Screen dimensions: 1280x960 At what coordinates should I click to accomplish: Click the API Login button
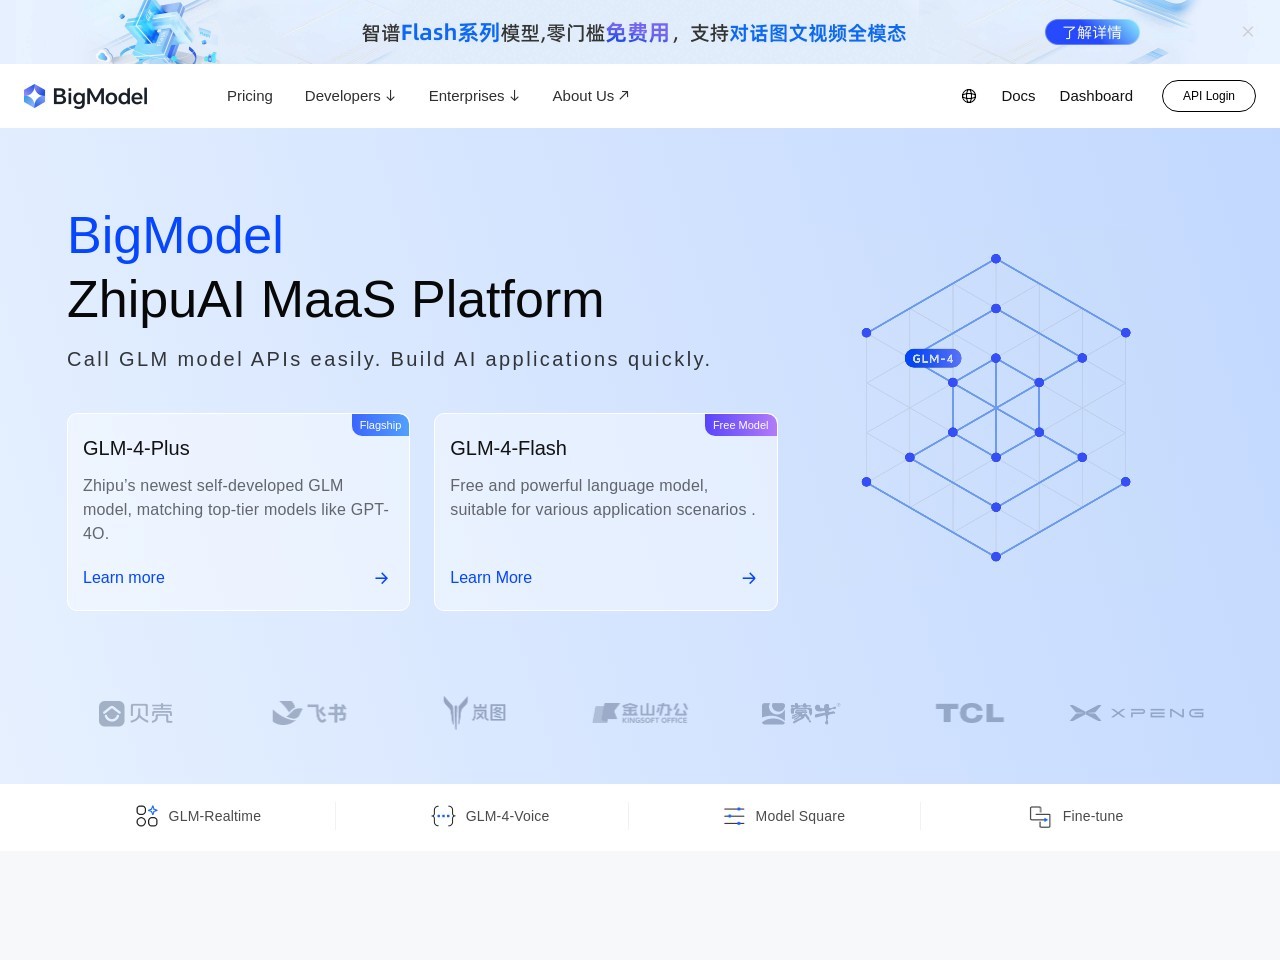(1208, 96)
